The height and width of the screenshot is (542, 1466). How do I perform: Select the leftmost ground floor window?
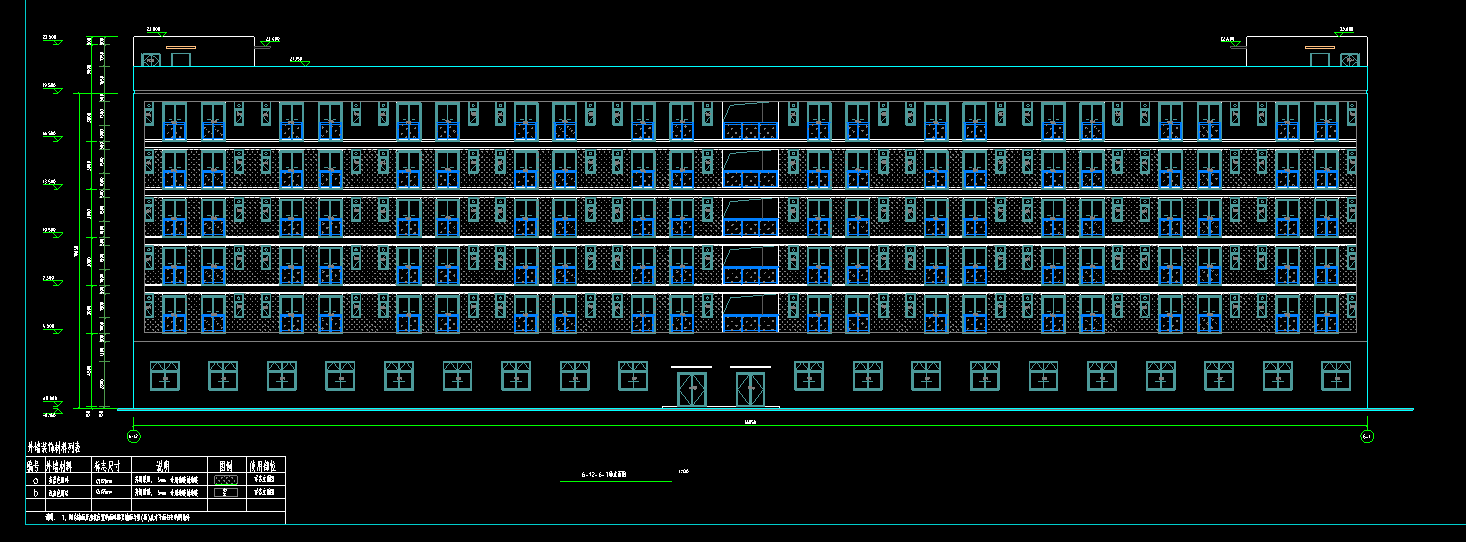tap(165, 376)
